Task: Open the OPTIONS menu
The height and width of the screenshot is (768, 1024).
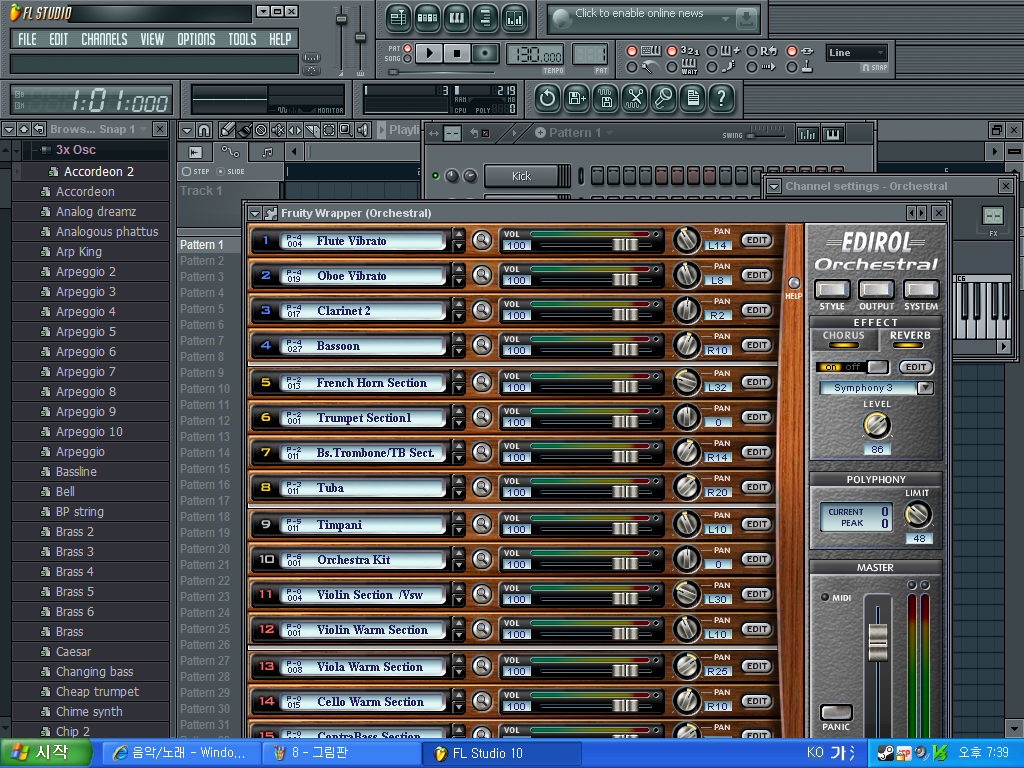Action: [x=196, y=39]
